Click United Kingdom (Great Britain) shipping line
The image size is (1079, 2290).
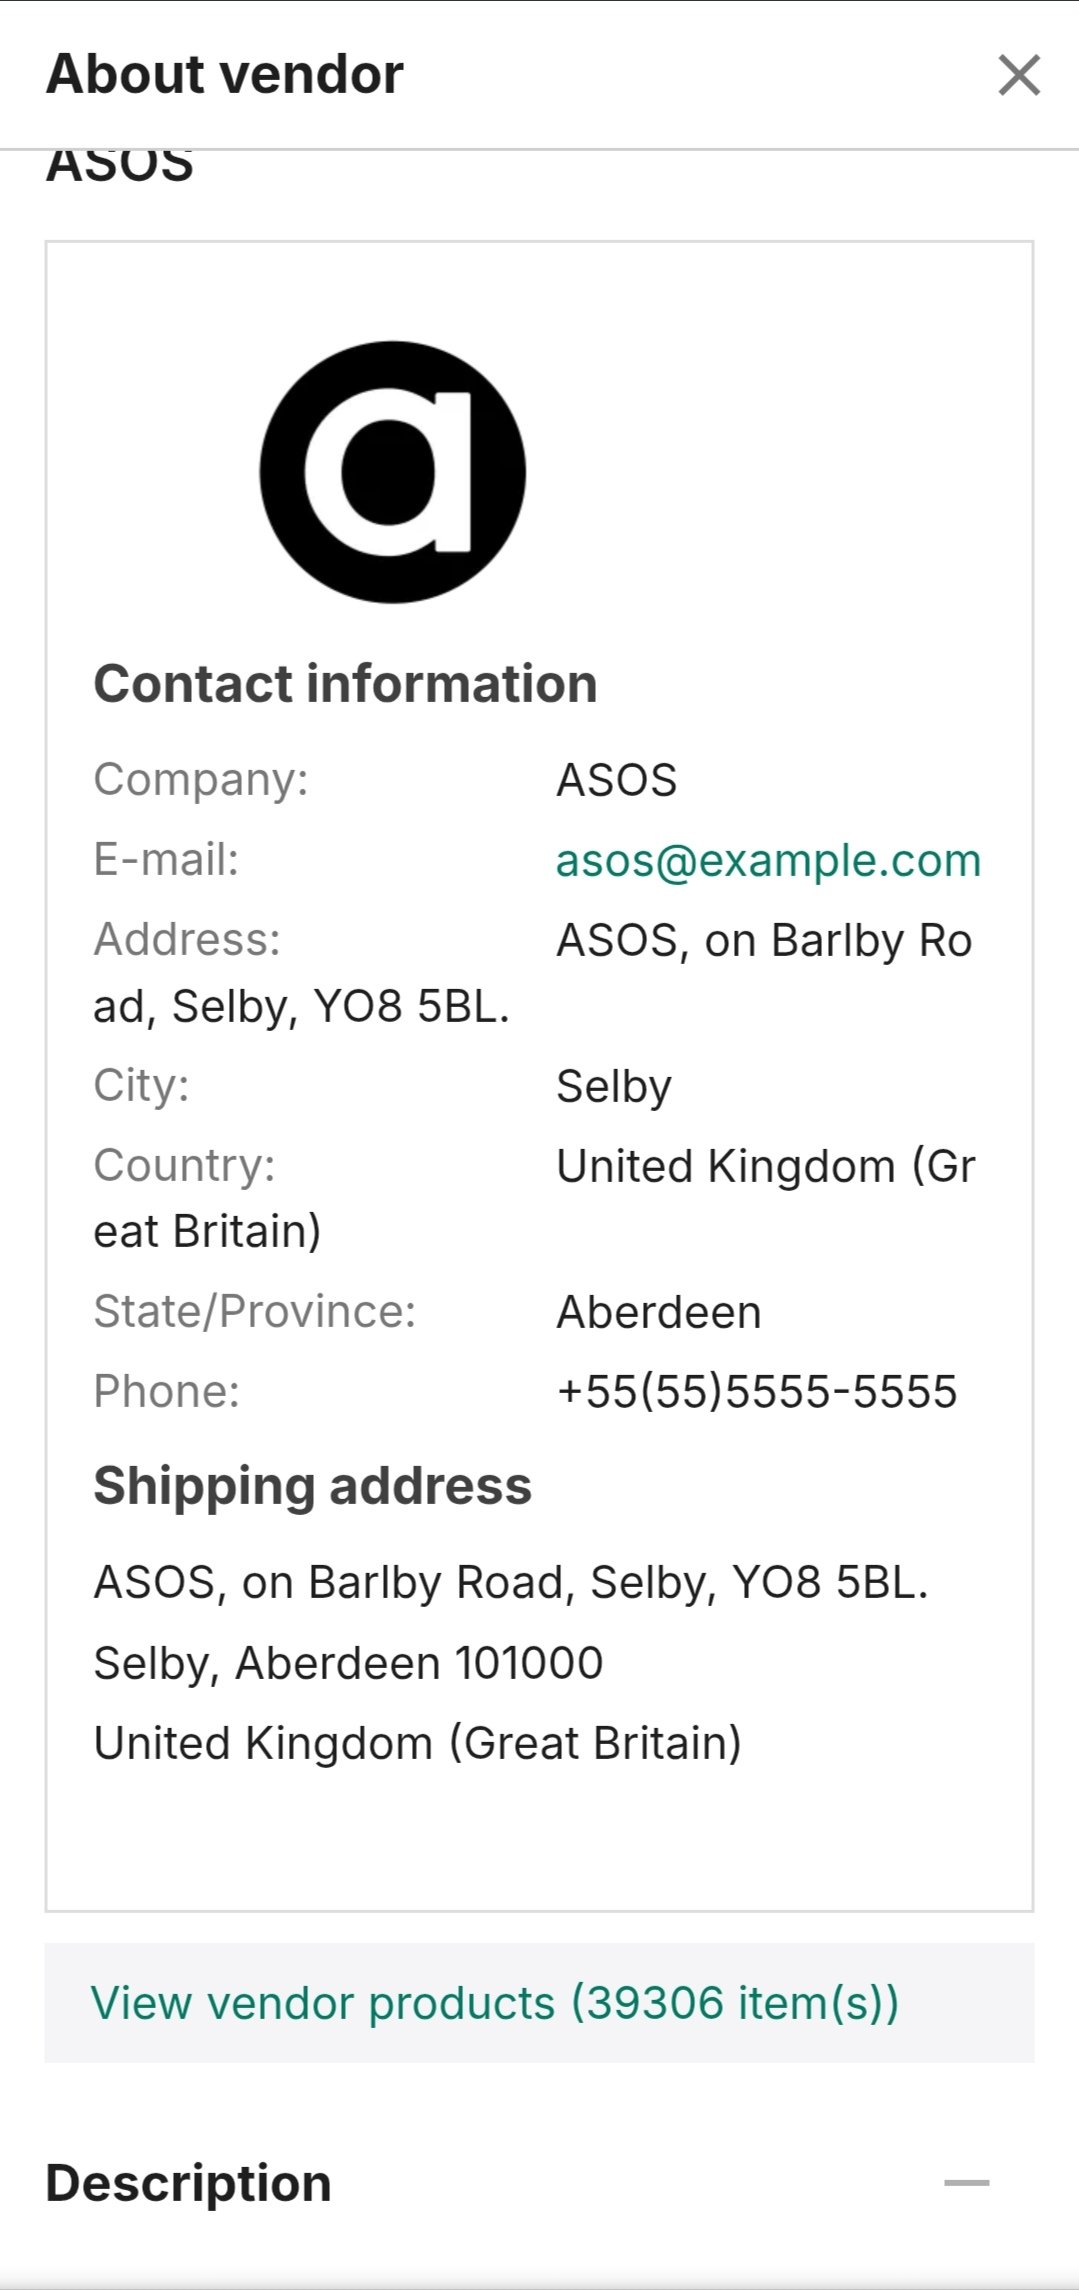click(417, 1743)
